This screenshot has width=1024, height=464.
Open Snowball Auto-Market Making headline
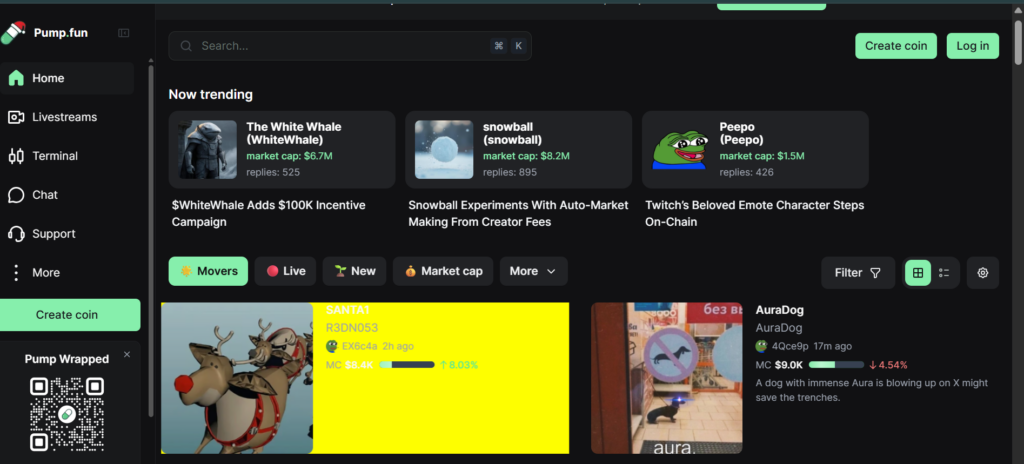pos(519,214)
